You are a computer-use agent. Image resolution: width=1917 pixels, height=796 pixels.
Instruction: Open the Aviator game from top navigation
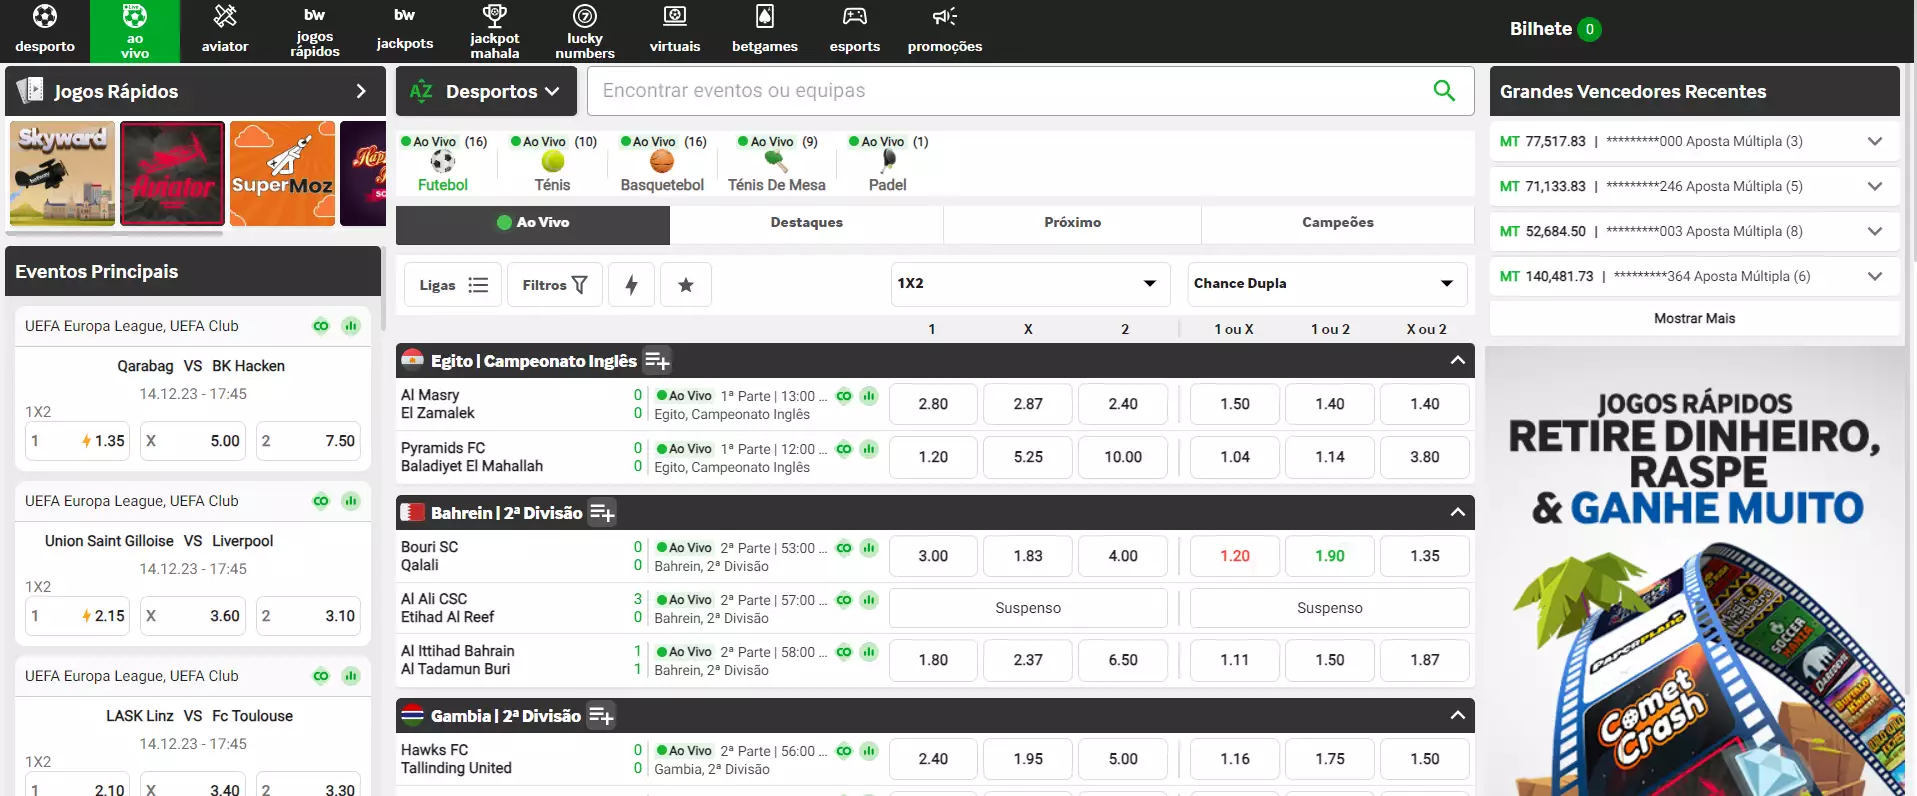pyautogui.click(x=225, y=29)
